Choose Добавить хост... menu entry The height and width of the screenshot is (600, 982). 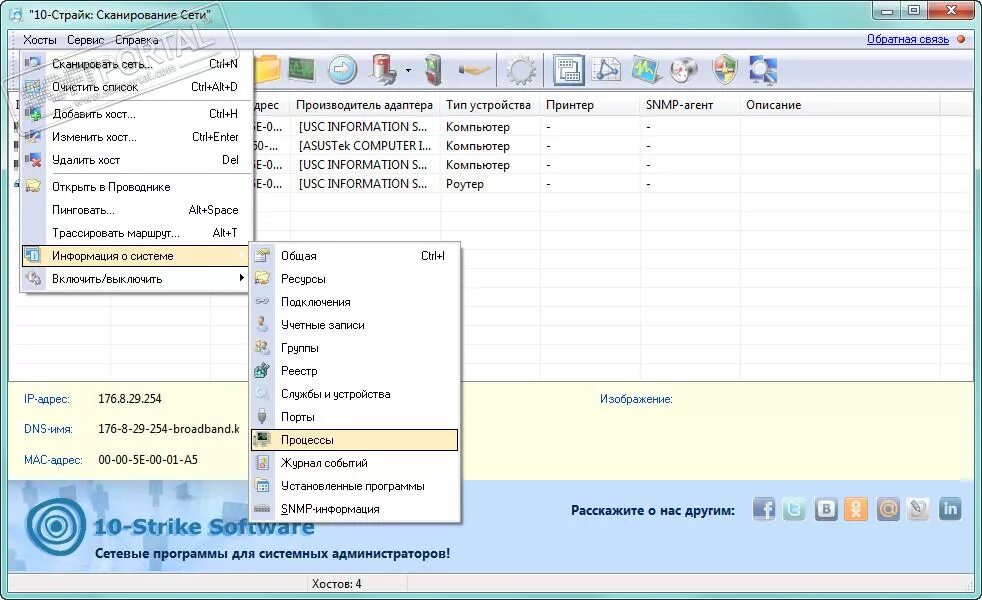[x=137, y=114]
